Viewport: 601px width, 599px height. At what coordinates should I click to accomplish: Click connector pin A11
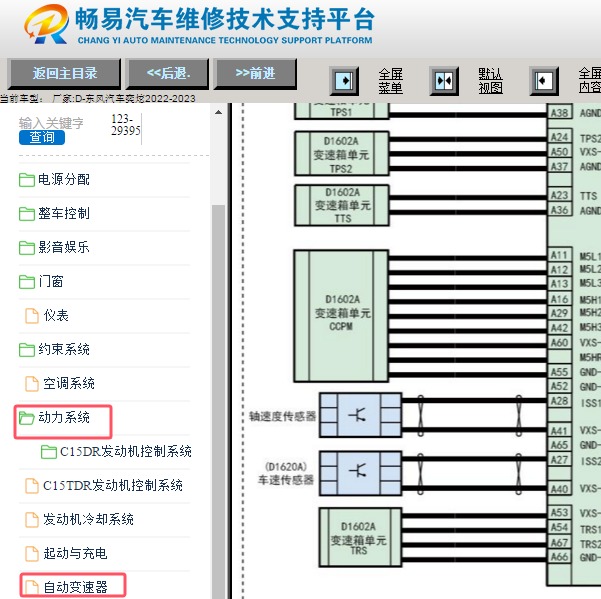[559, 255]
